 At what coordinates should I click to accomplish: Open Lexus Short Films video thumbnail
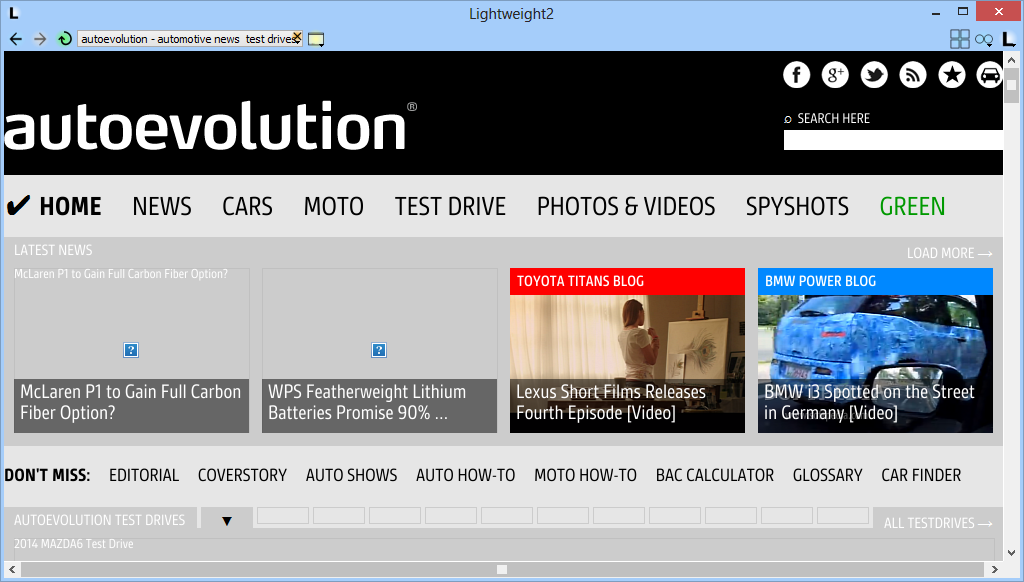tap(627, 363)
